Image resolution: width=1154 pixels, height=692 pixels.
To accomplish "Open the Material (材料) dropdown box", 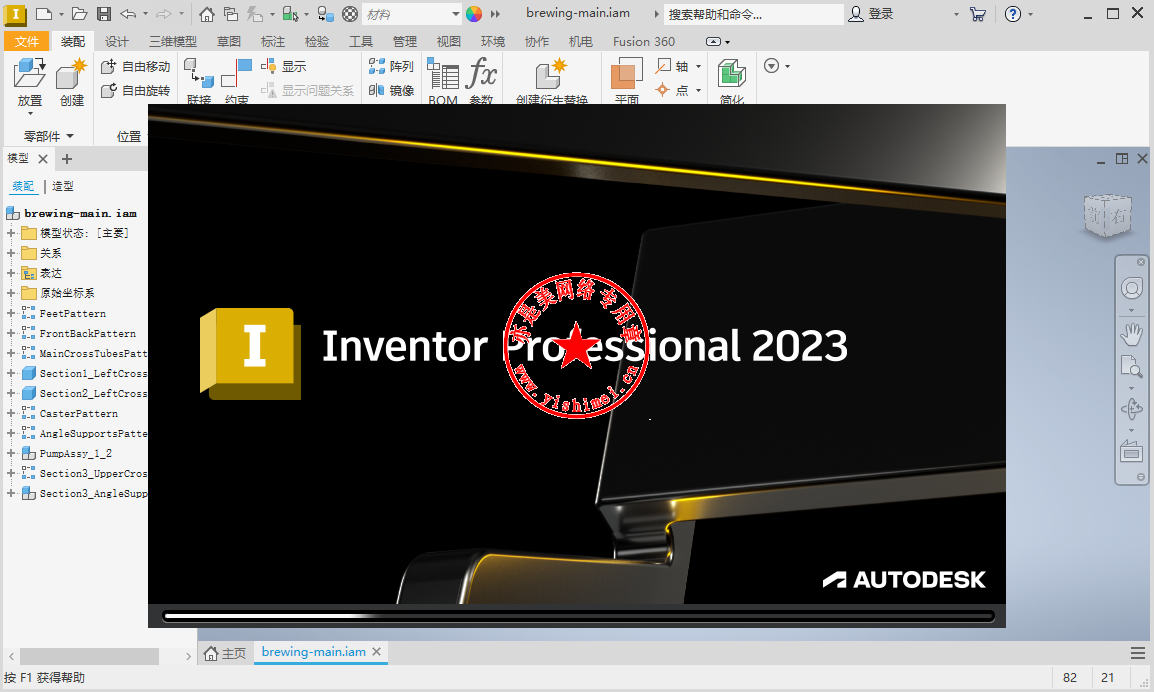I will 411,14.
